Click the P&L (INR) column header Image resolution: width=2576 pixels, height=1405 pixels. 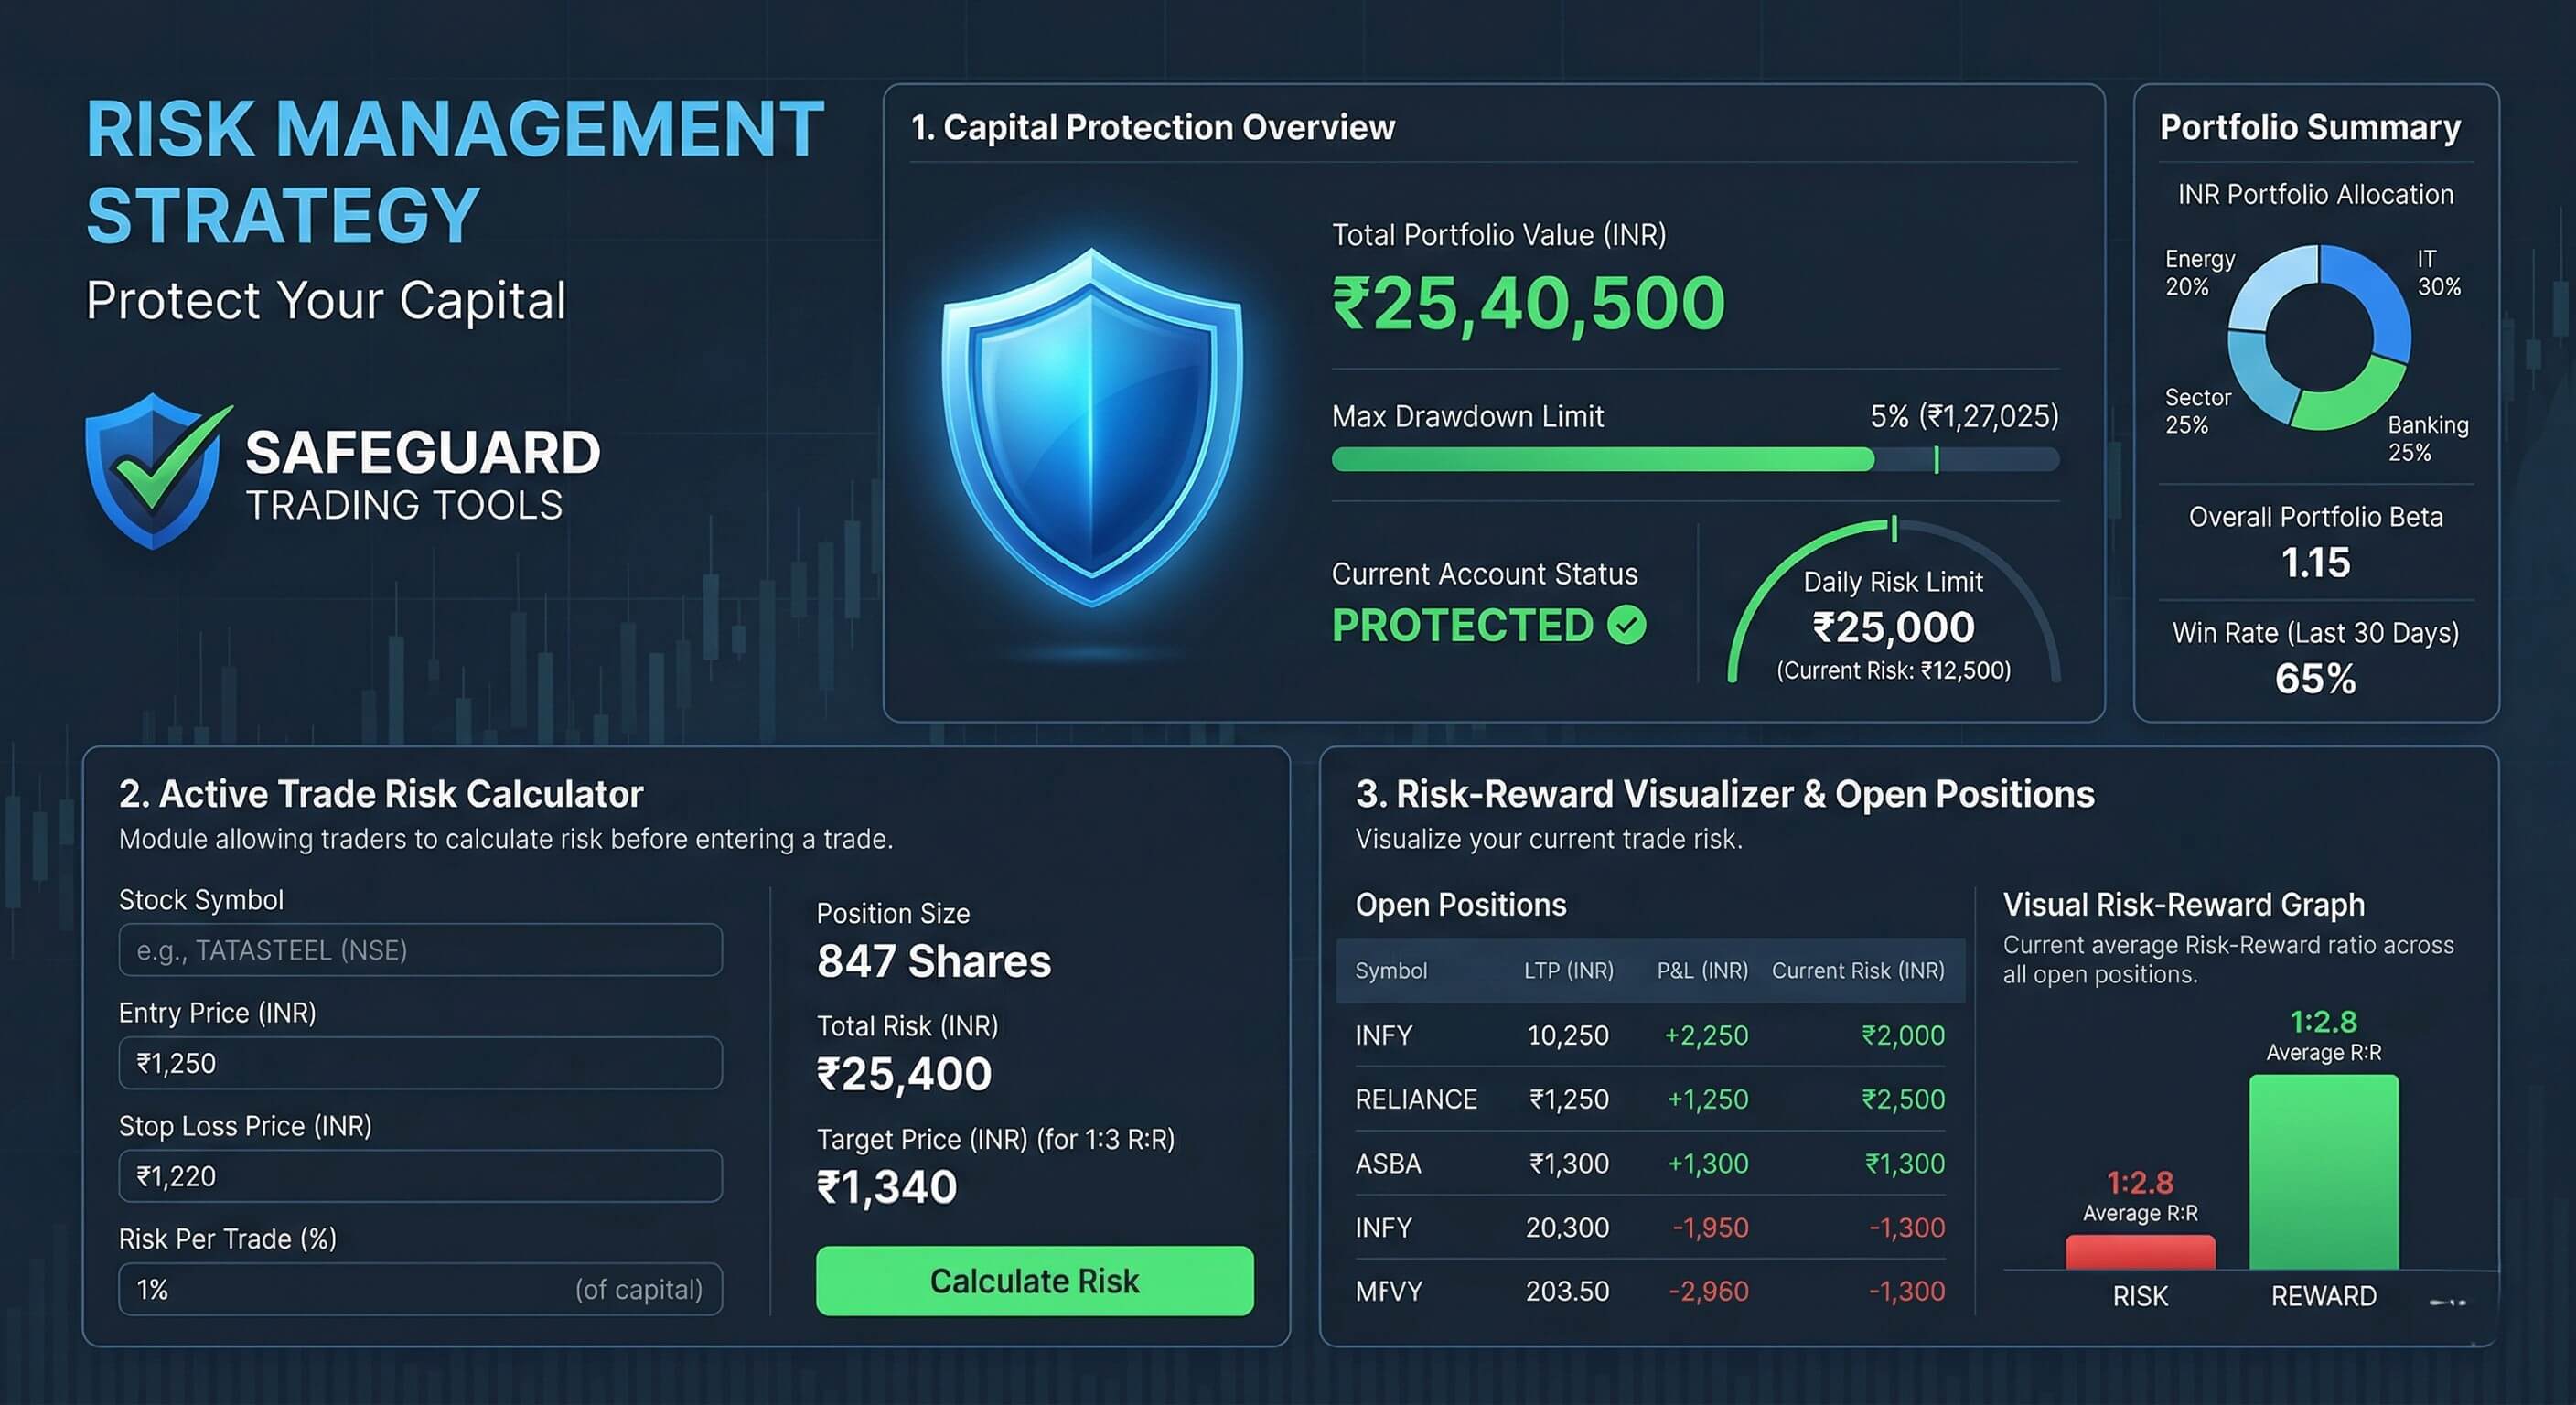[x=1702, y=970]
